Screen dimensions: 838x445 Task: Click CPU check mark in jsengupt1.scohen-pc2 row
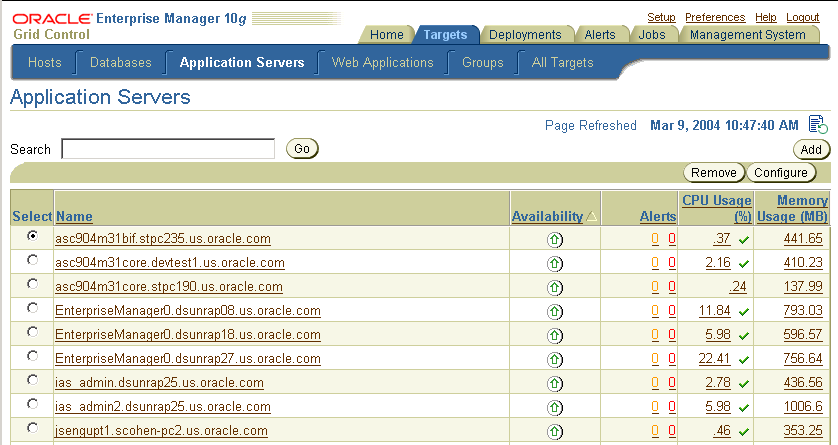pos(743,432)
